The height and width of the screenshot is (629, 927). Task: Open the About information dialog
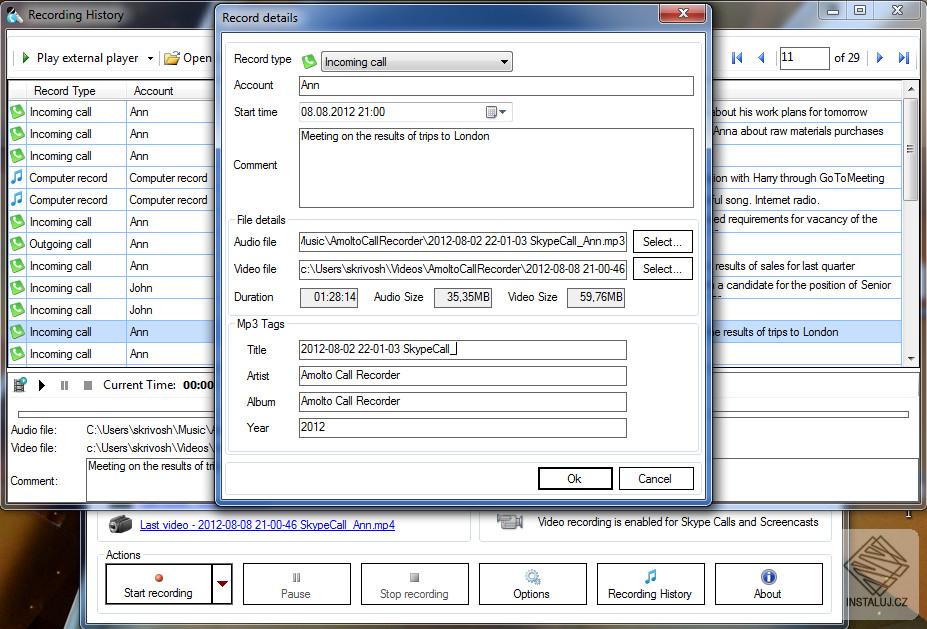tap(769, 584)
